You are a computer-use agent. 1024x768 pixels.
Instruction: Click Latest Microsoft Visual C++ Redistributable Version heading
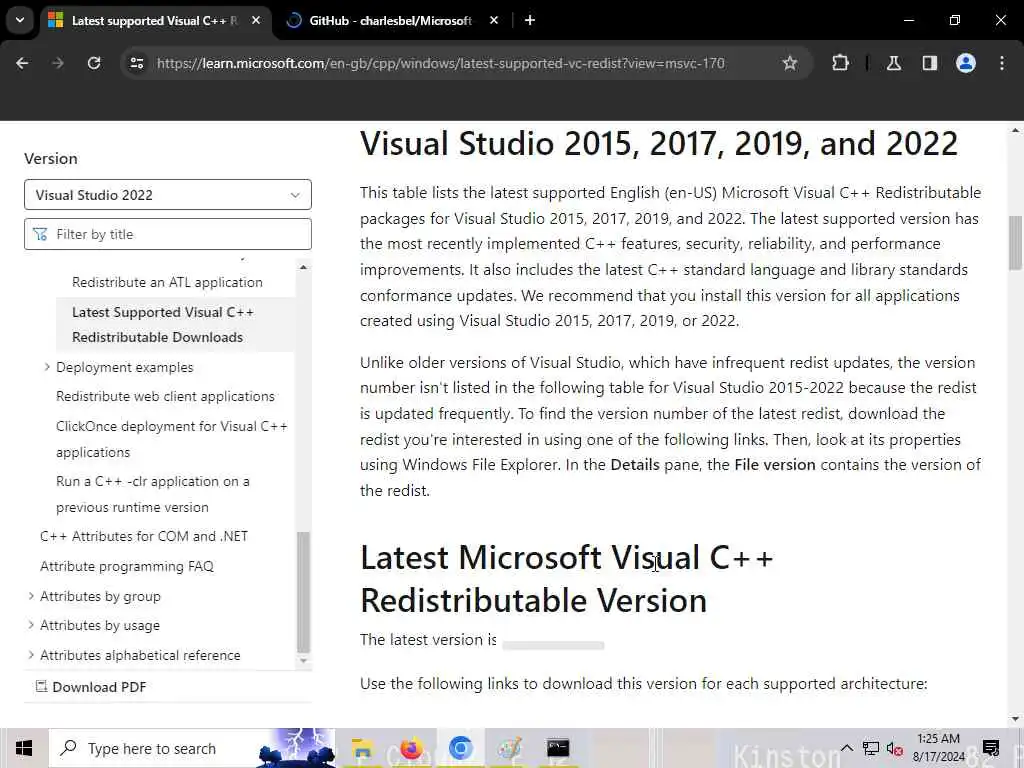[x=567, y=579]
